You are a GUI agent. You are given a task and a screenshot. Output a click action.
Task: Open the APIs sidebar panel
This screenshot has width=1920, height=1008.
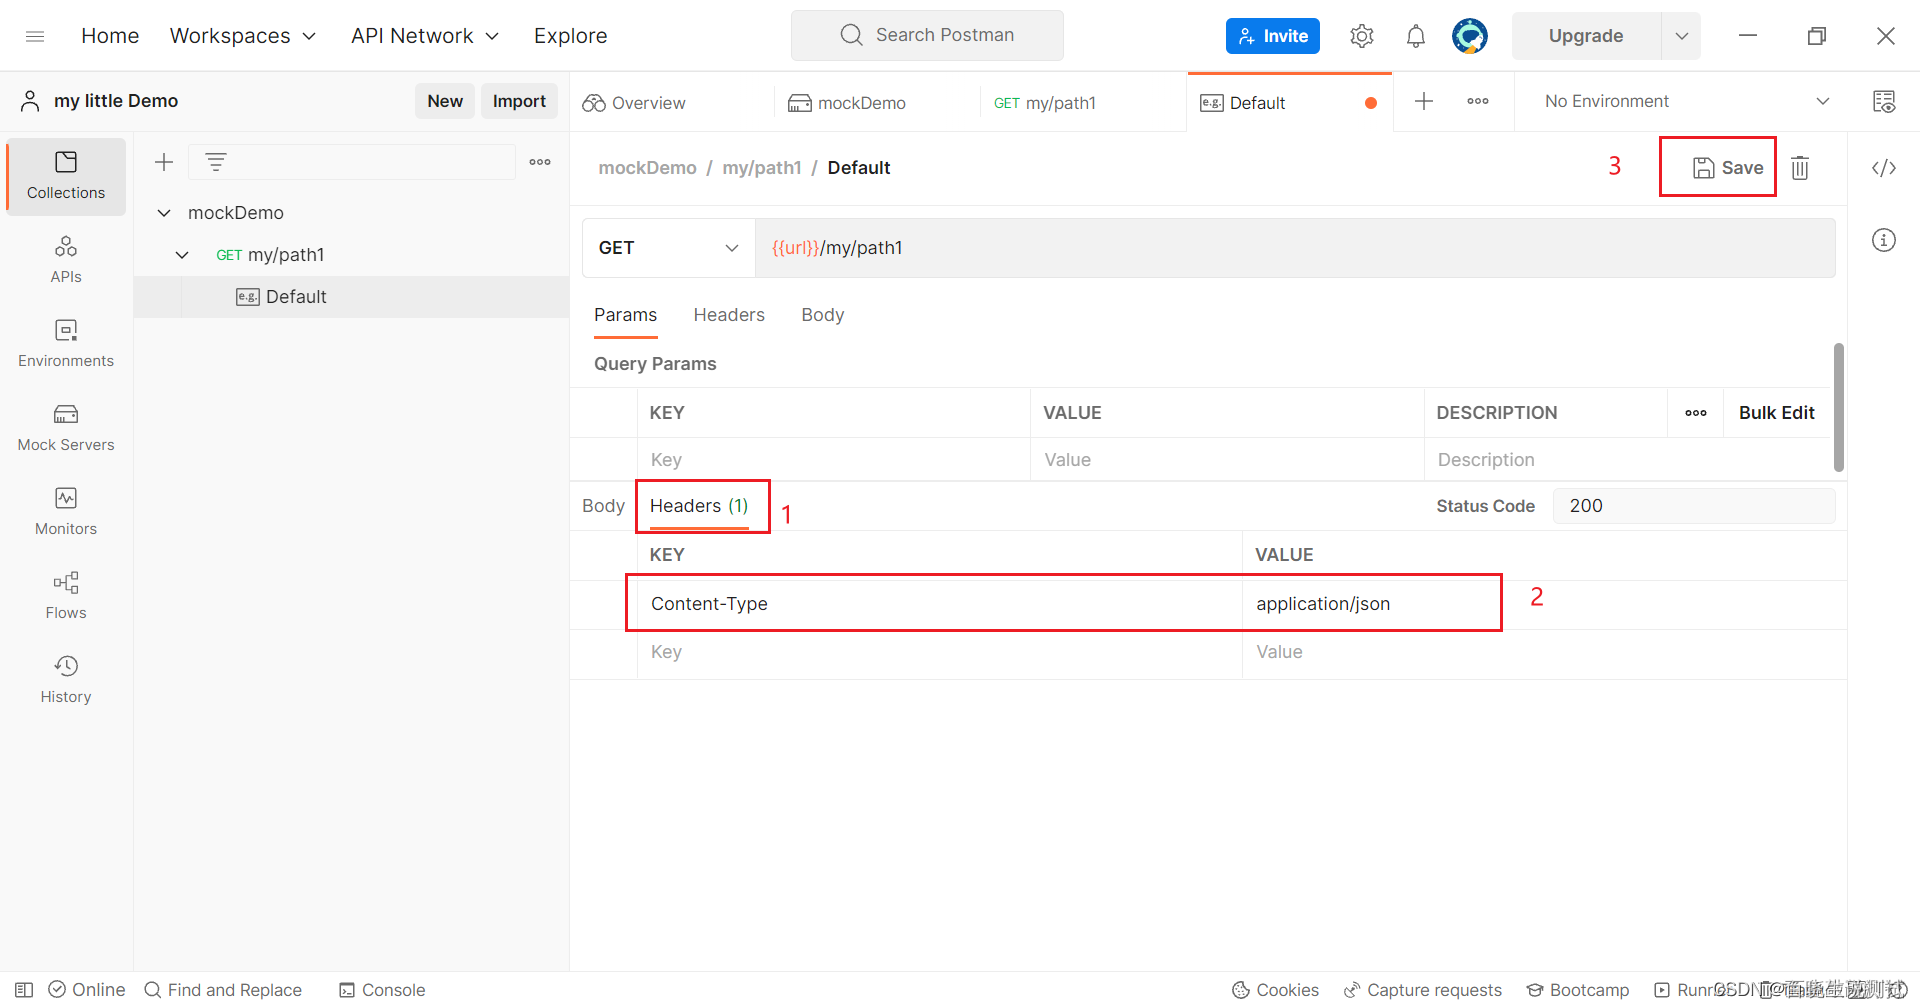coord(65,260)
